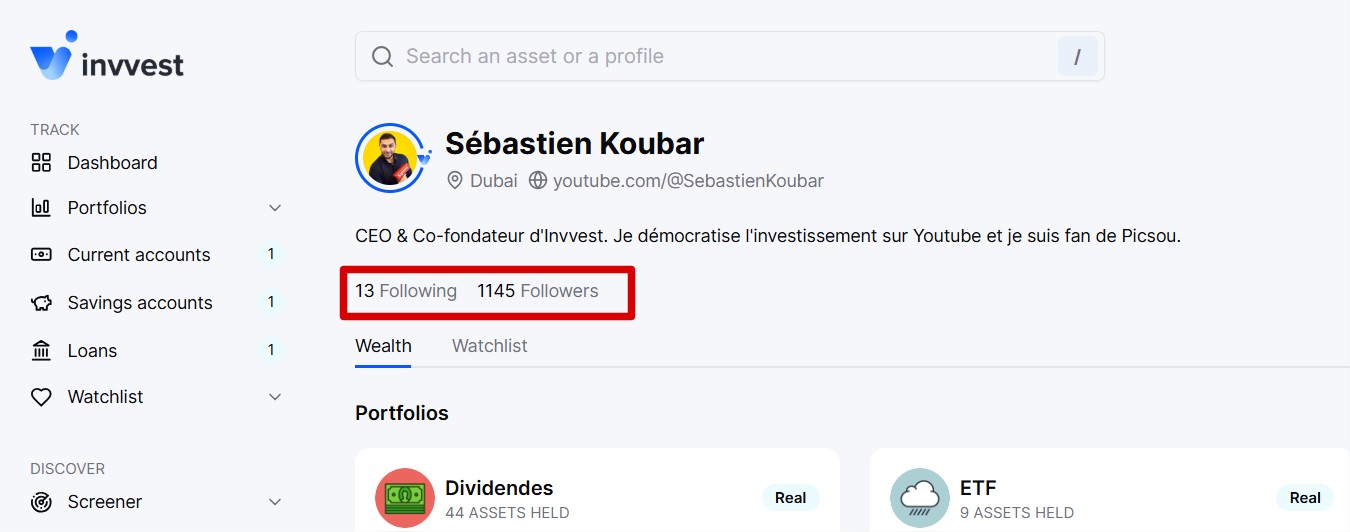Select the Wealth profile tab
1350x532 pixels.
pos(383,346)
